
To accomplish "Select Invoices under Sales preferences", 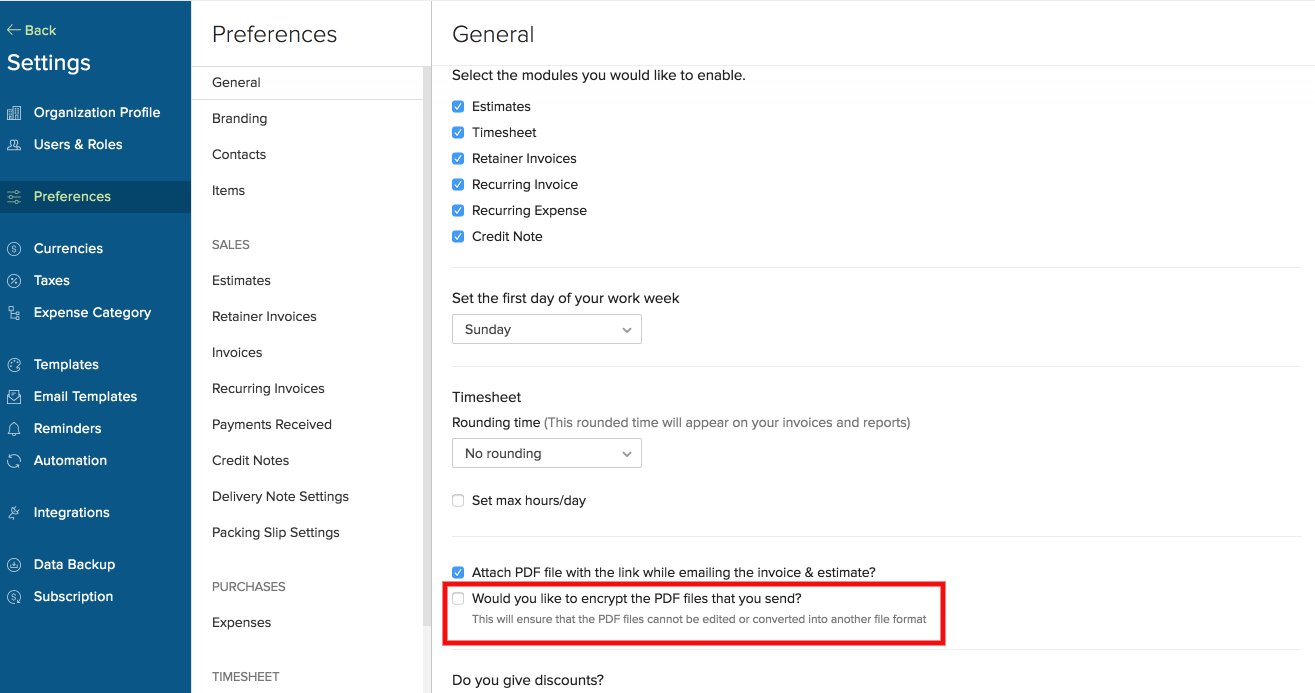I will pos(237,352).
